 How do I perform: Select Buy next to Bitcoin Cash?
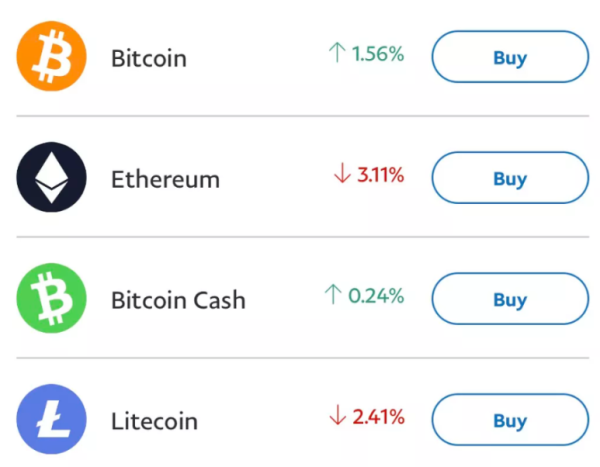click(510, 299)
